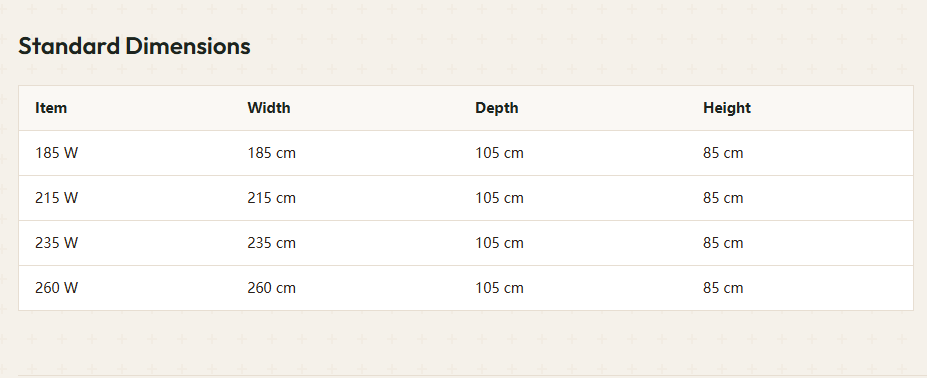The width and height of the screenshot is (927, 378).
Task: Select the 185 cm width value
Action: [x=271, y=153]
